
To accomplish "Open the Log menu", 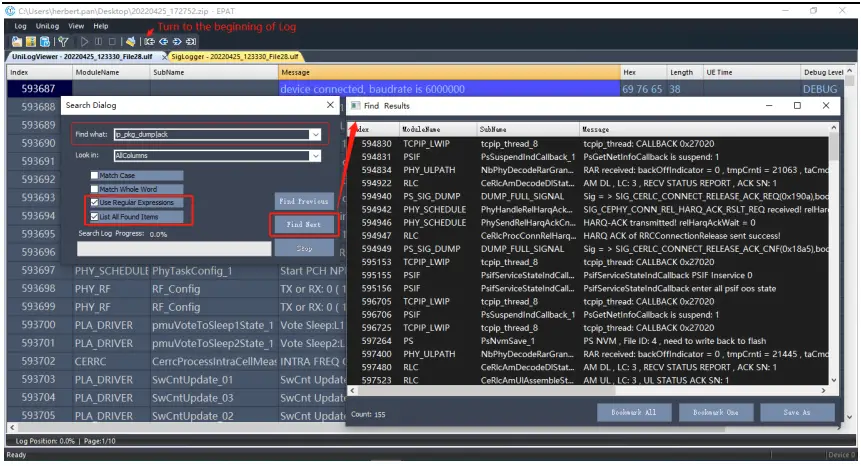I will click(20, 26).
